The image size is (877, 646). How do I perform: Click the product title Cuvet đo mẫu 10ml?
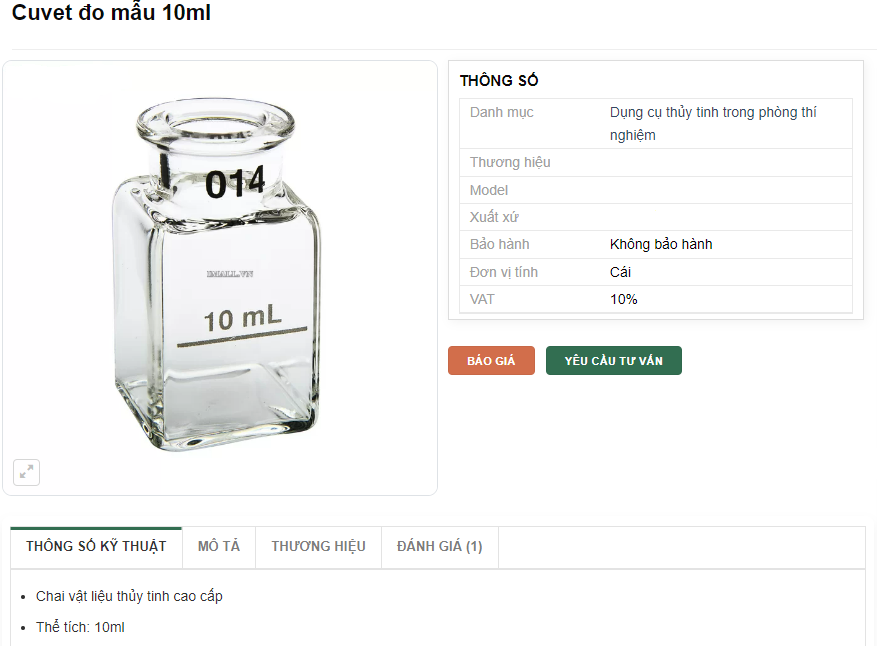[111, 14]
